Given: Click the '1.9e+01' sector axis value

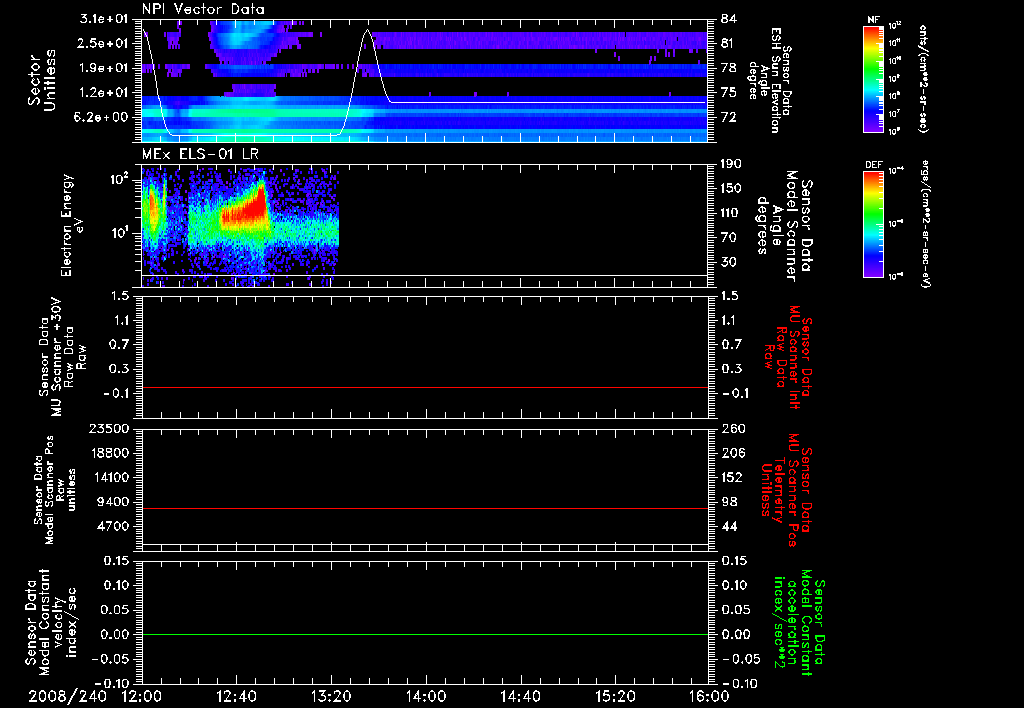Looking at the screenshot, I should (x=104, y=68).
